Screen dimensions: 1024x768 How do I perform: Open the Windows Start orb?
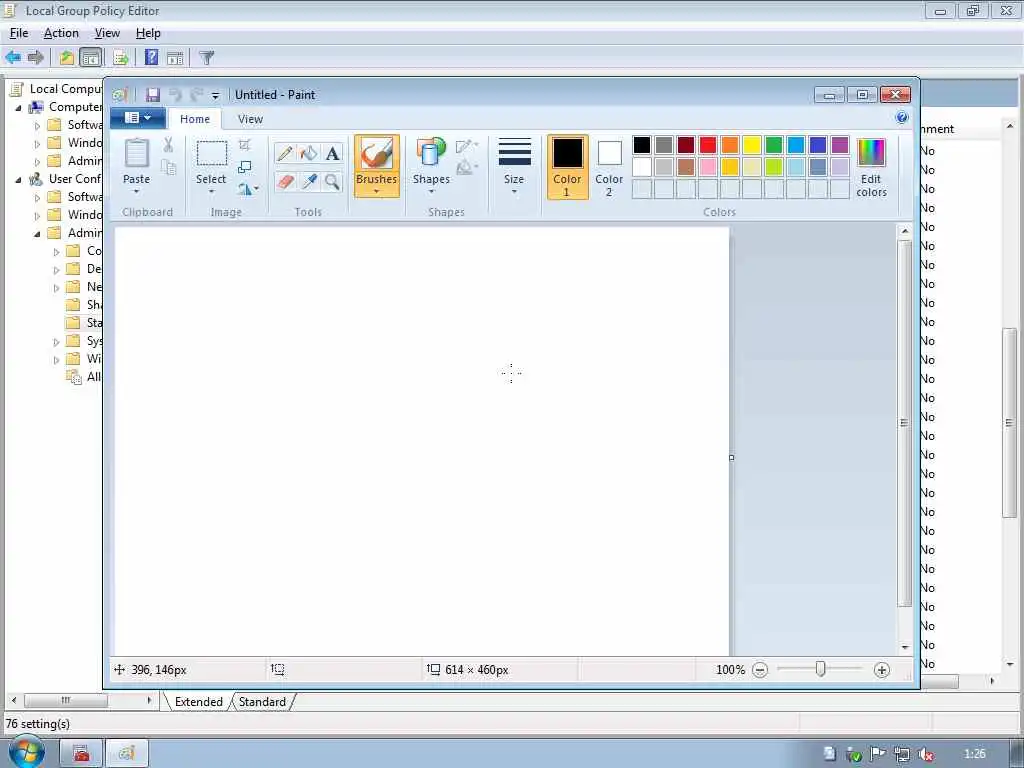pyautogui.click(x=25, y=752)
